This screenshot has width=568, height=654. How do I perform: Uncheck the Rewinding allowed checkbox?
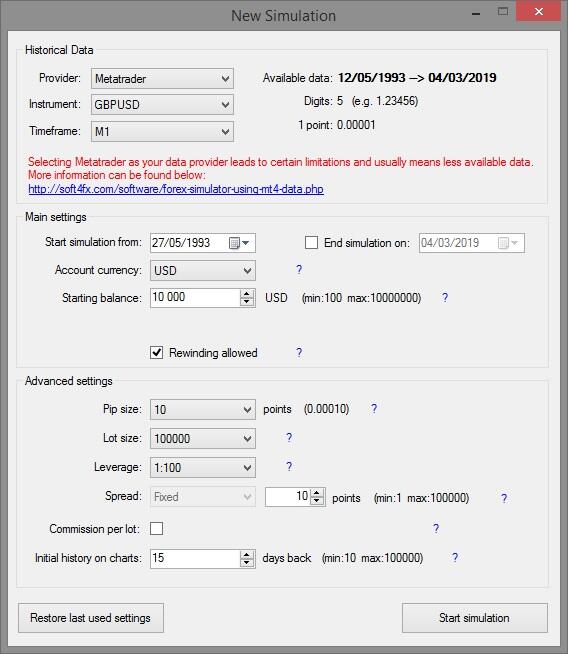(x=156, y=352)
